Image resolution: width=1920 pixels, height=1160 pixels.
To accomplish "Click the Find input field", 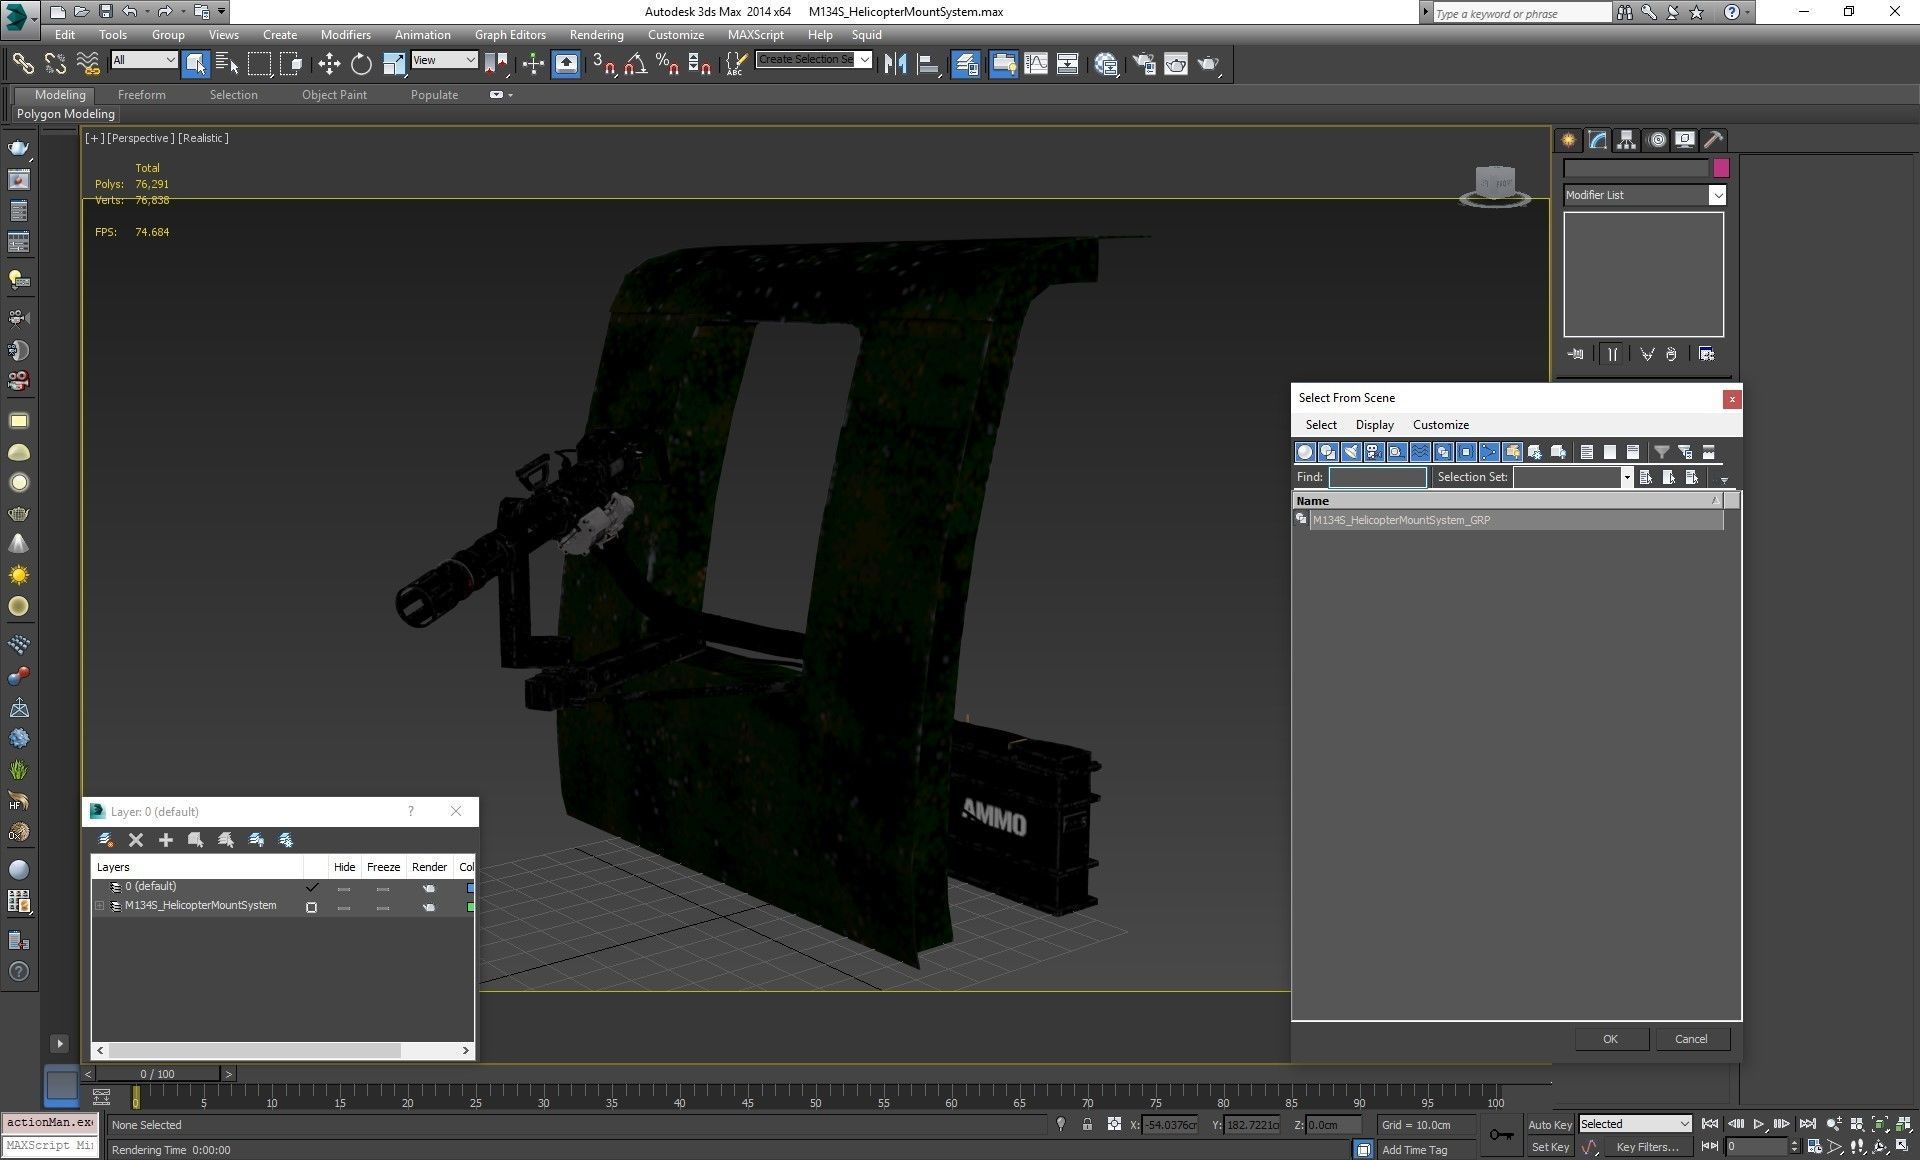I will tap(1377, 477).
